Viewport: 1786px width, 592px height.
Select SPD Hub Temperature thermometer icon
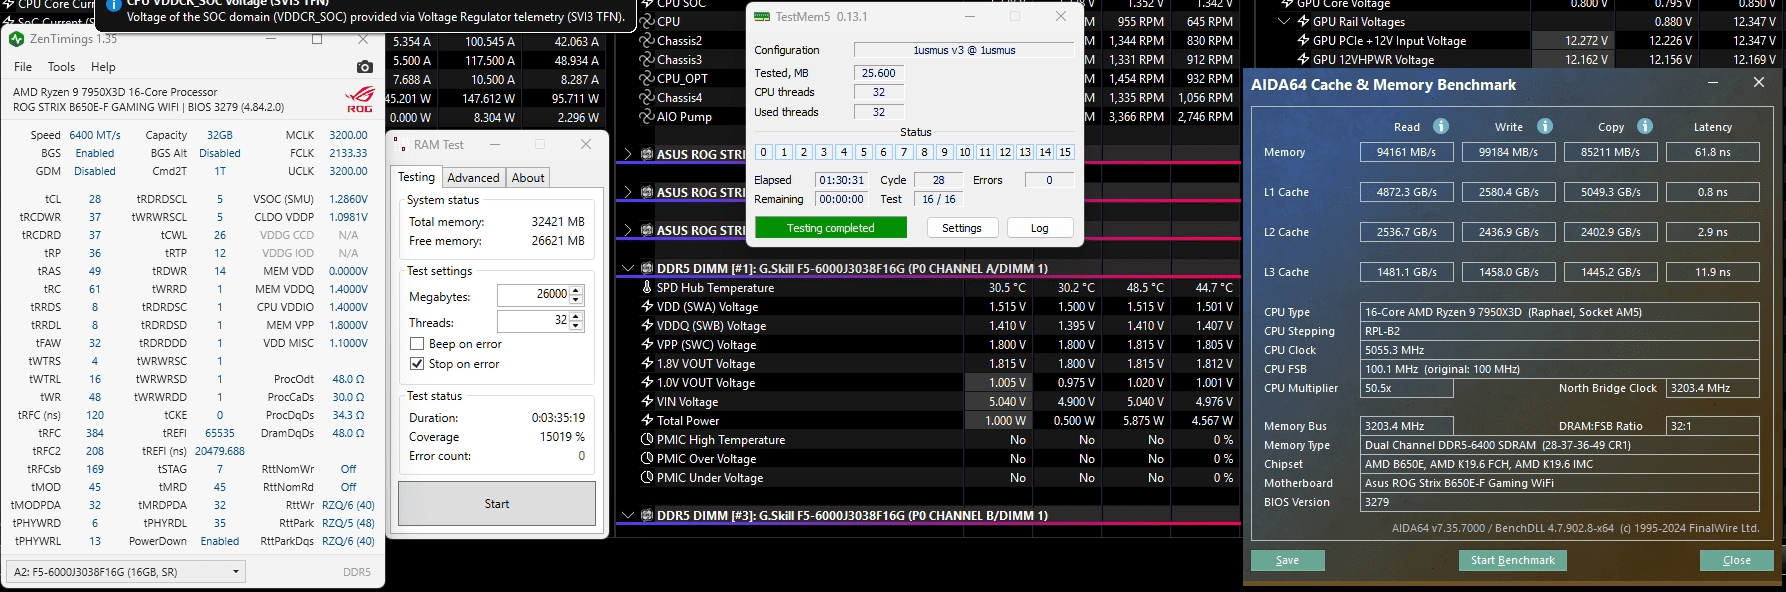point(647,288)
